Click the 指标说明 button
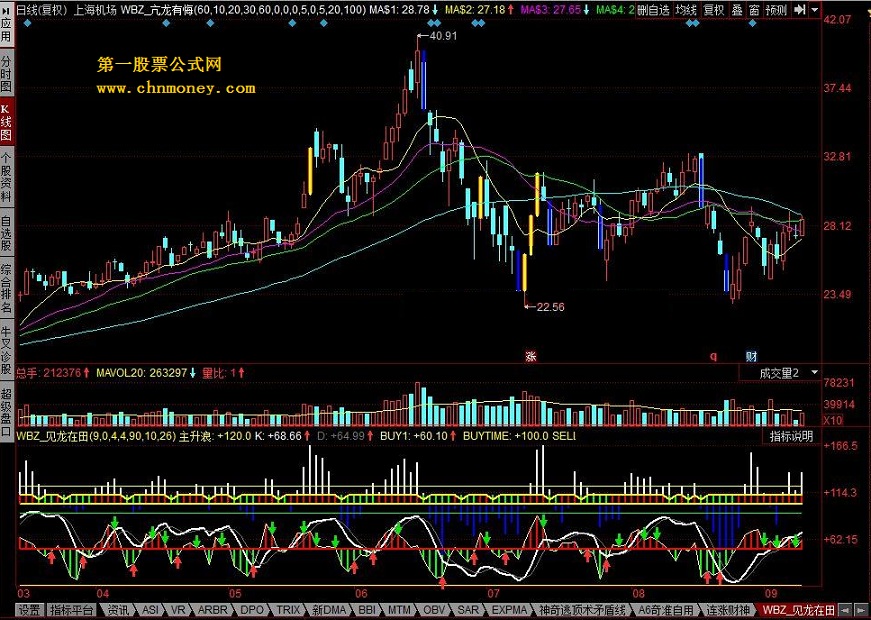 [x=791, y=437]
